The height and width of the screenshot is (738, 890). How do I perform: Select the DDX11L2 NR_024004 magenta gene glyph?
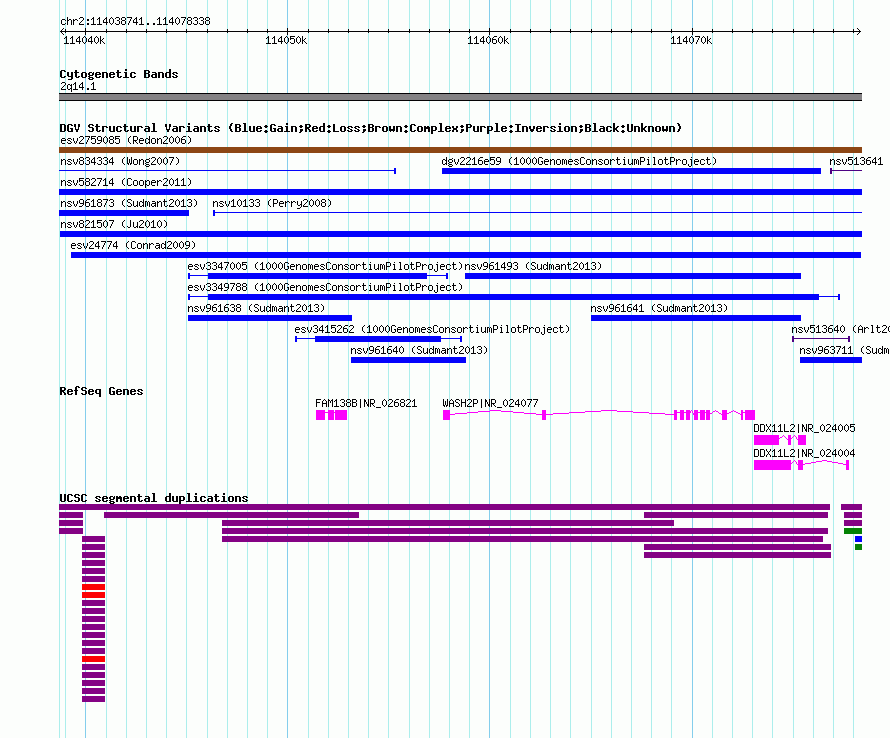[x=801, y=465]
